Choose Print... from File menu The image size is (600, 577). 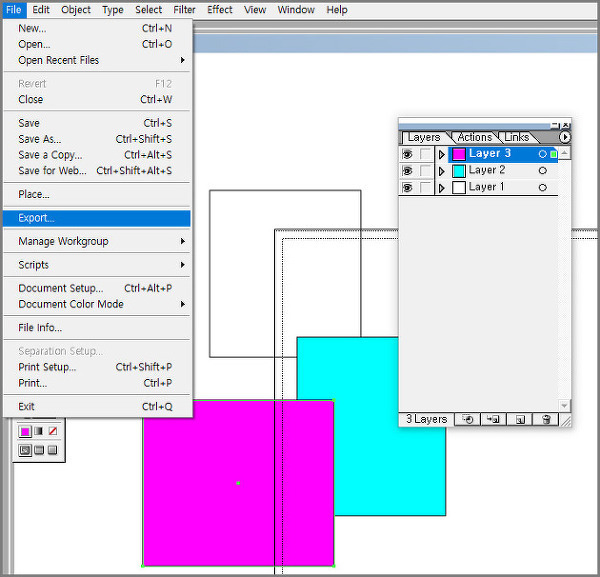[x=96, y=383]
